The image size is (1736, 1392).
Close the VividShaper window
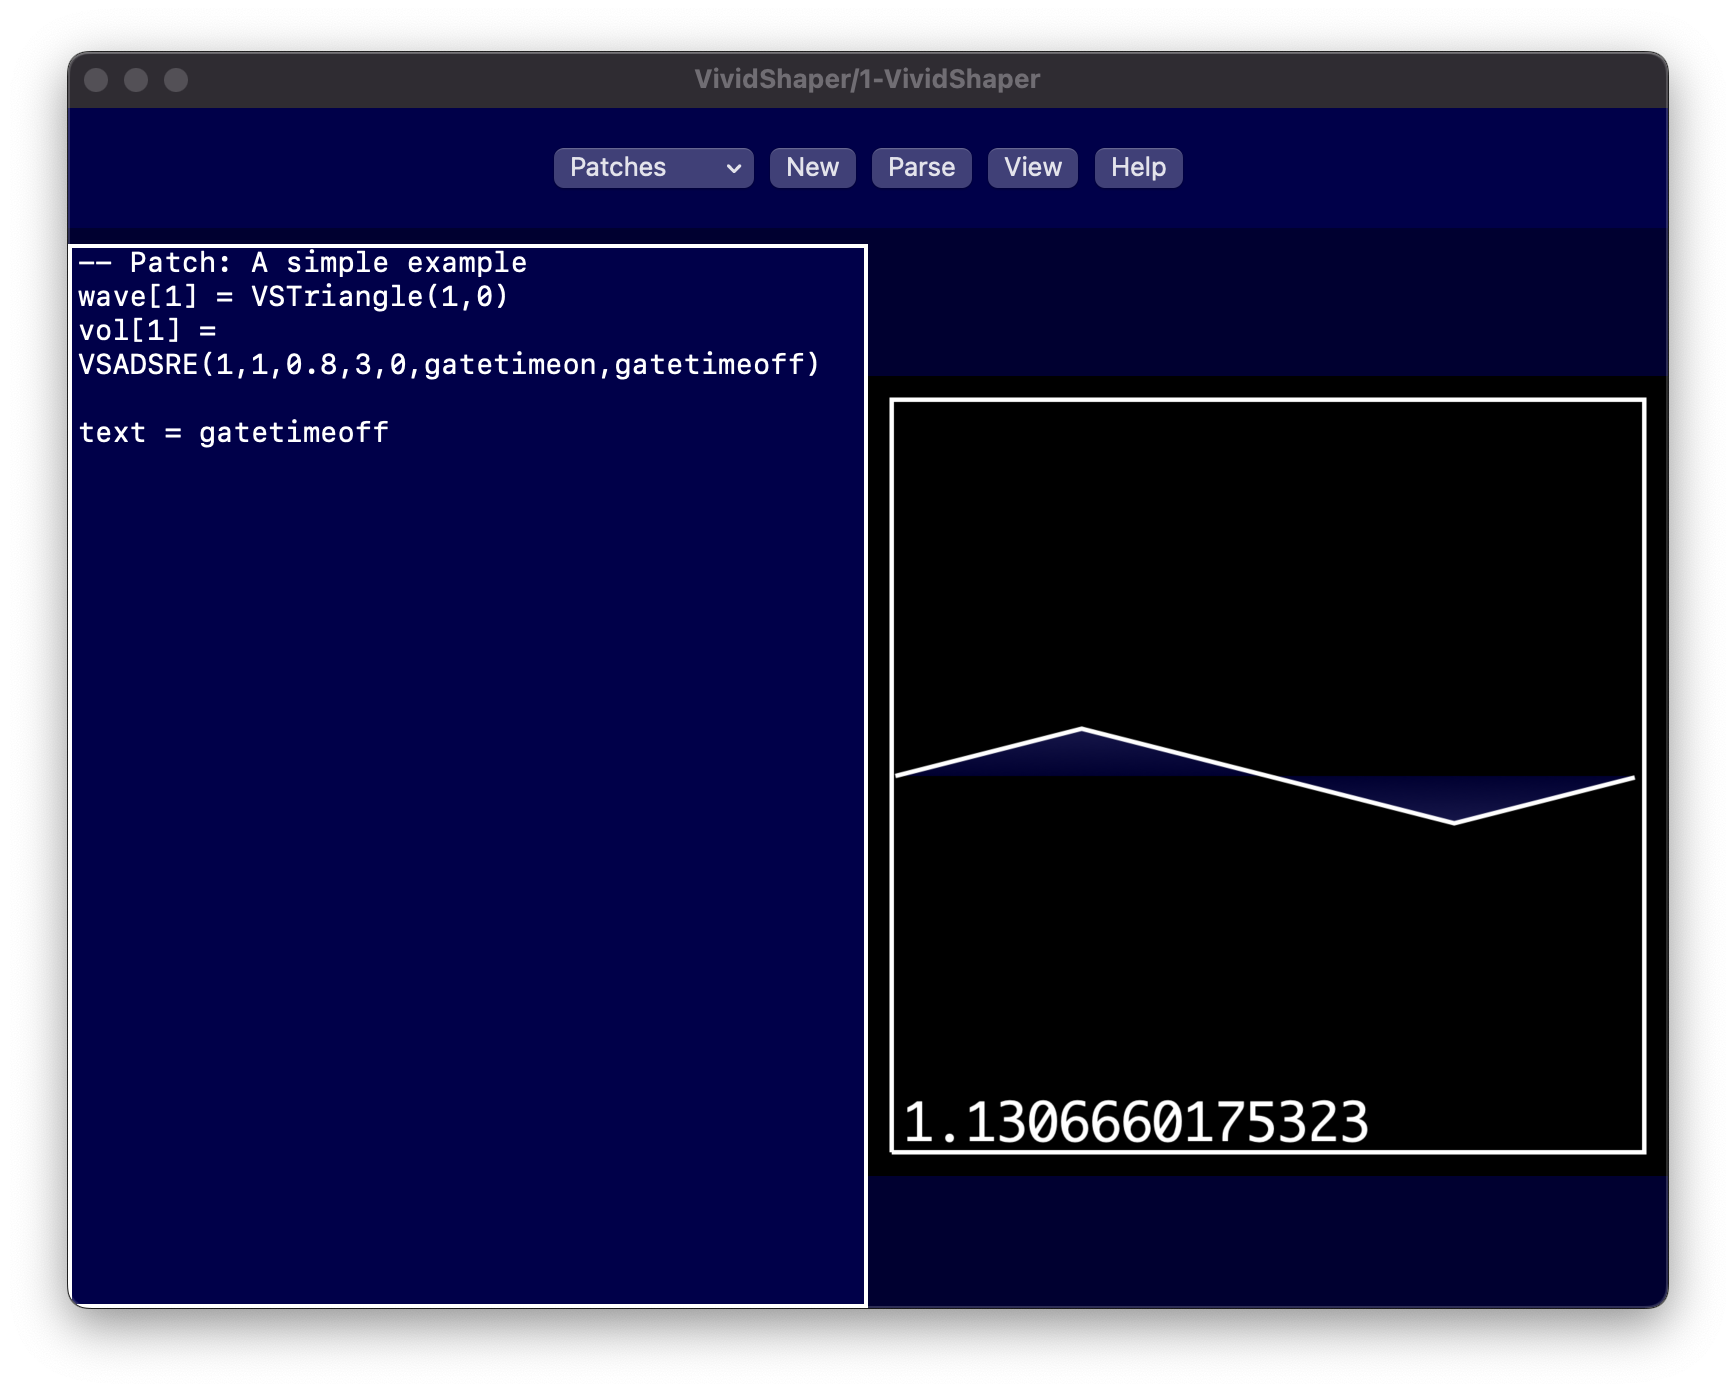coord(96,80)
